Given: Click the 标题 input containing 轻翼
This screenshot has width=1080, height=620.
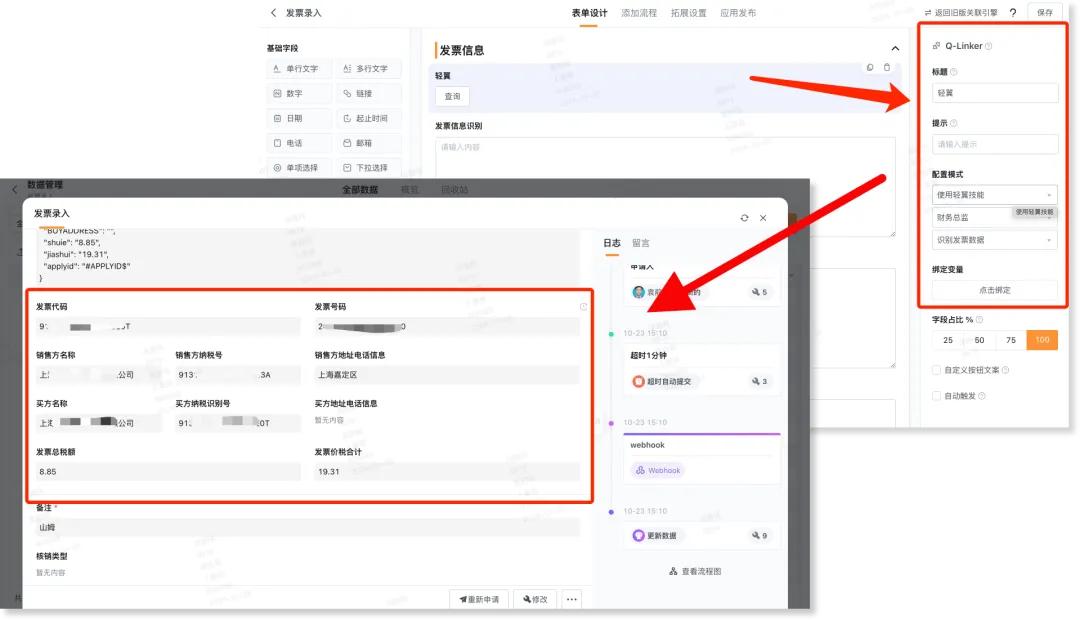Looking at the screenshot, I should (995, 93).
